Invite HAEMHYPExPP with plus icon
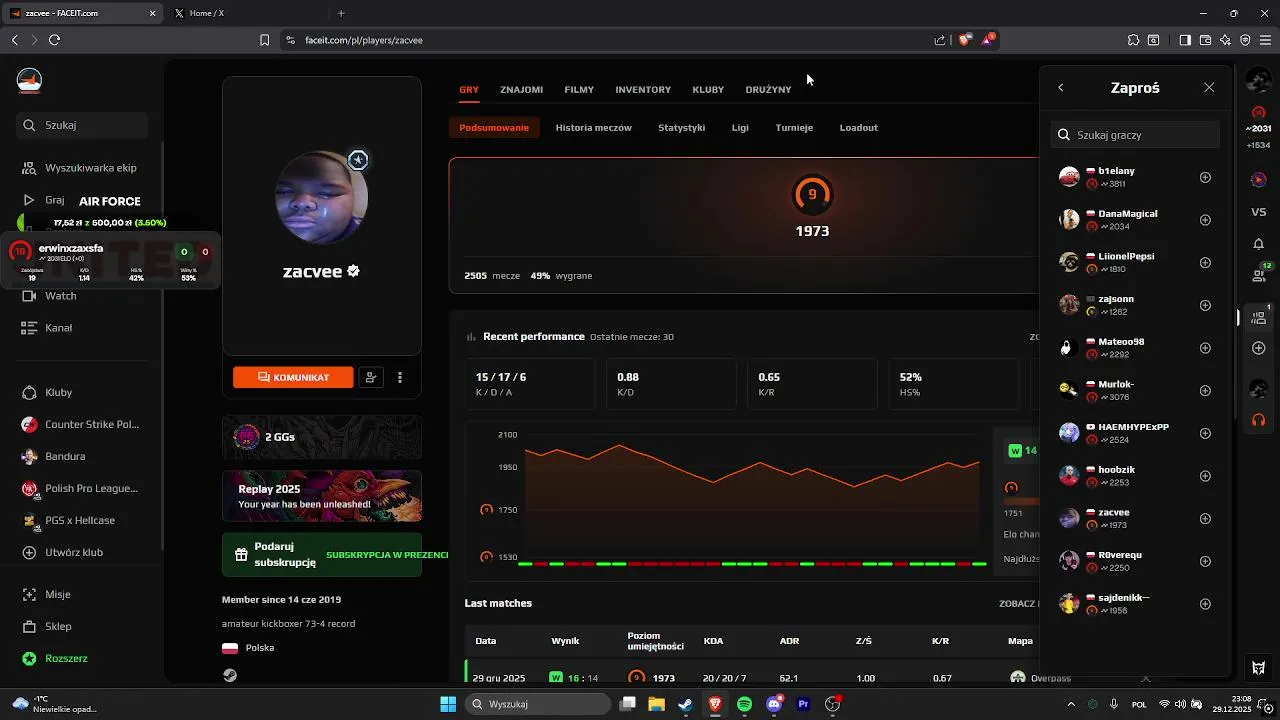 (1205, 433)
